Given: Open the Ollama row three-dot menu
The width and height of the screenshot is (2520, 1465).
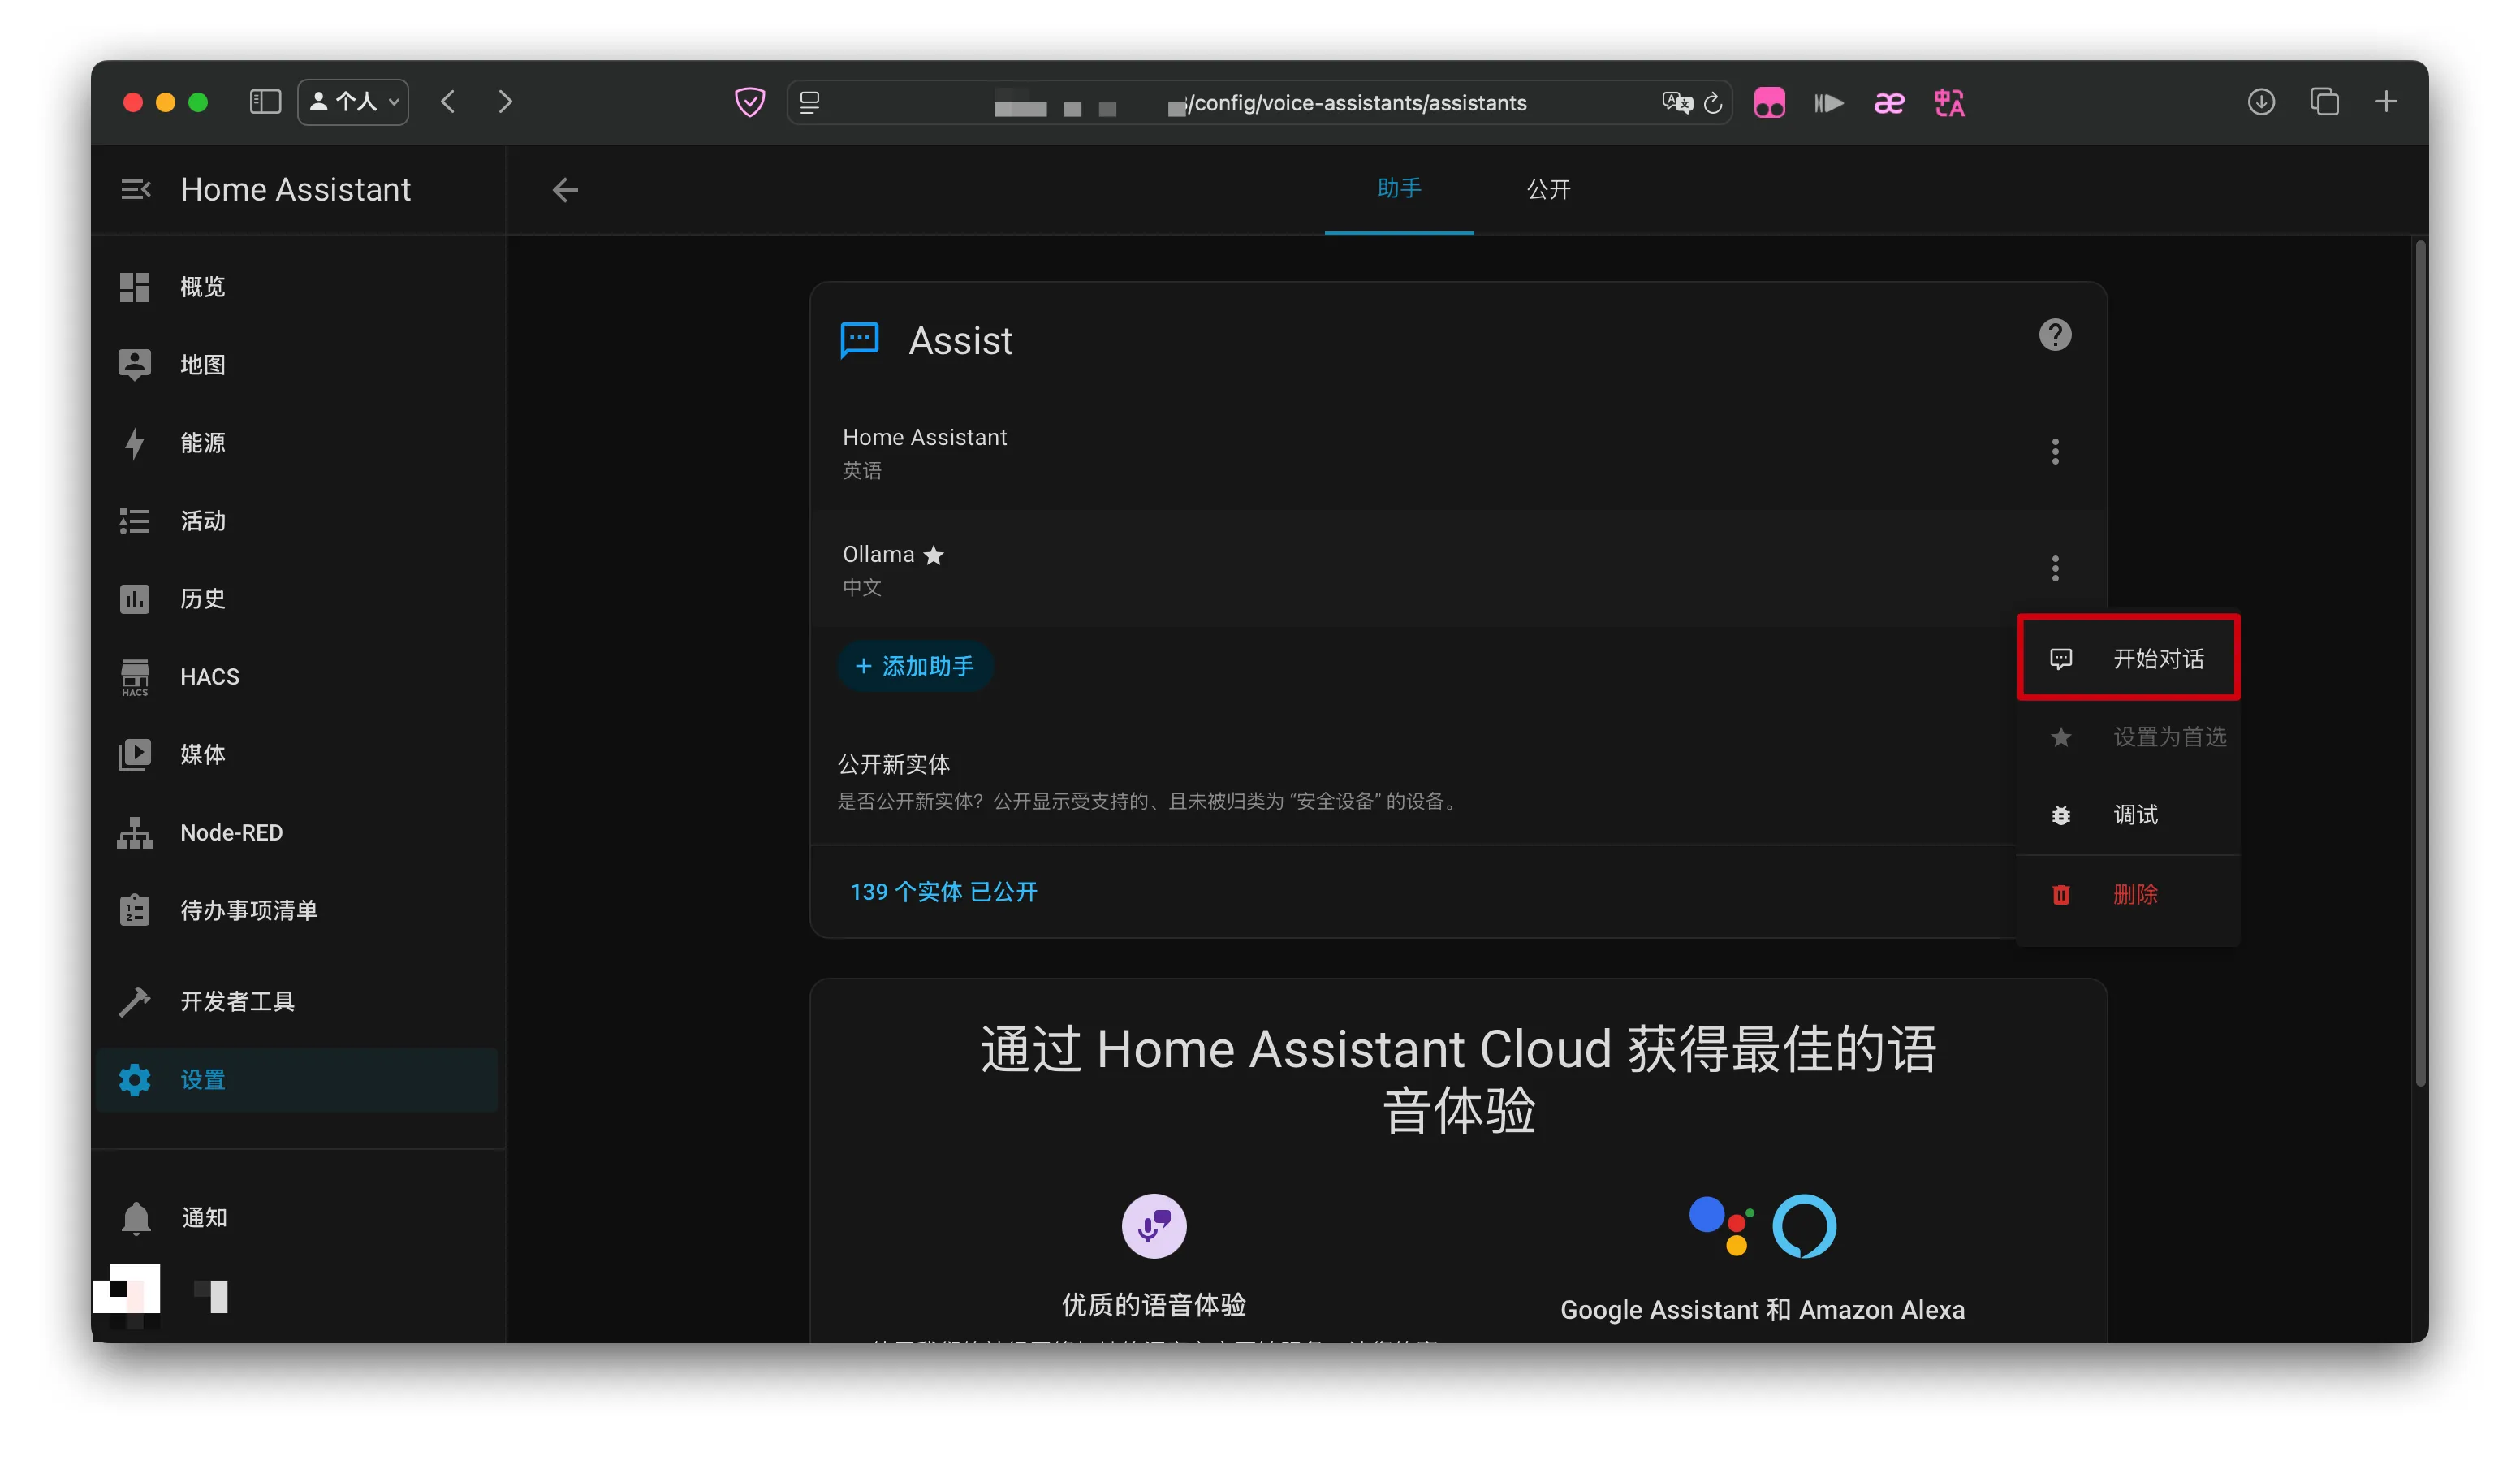Looking at the screenshot, I should pos(2054,569).
